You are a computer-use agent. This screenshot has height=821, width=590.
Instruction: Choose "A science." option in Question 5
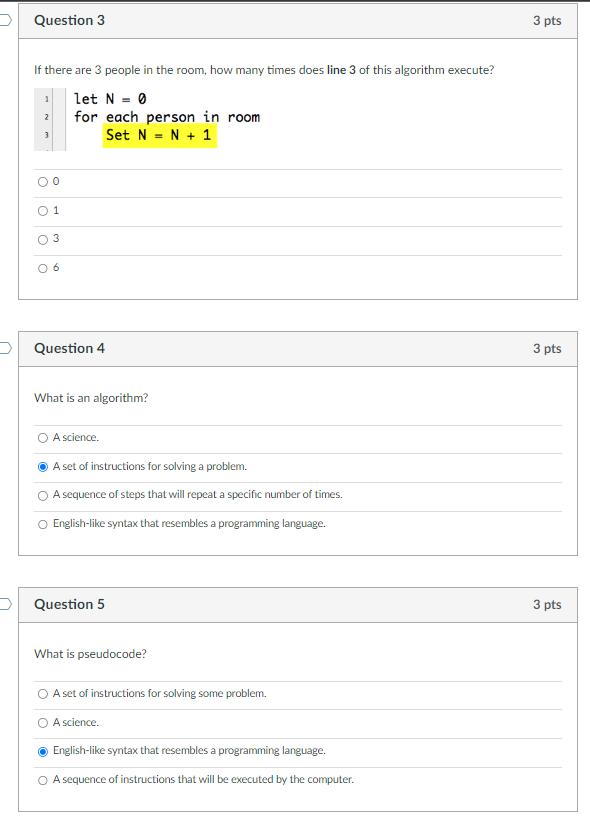pyautogui.click(x=43, y=722)
